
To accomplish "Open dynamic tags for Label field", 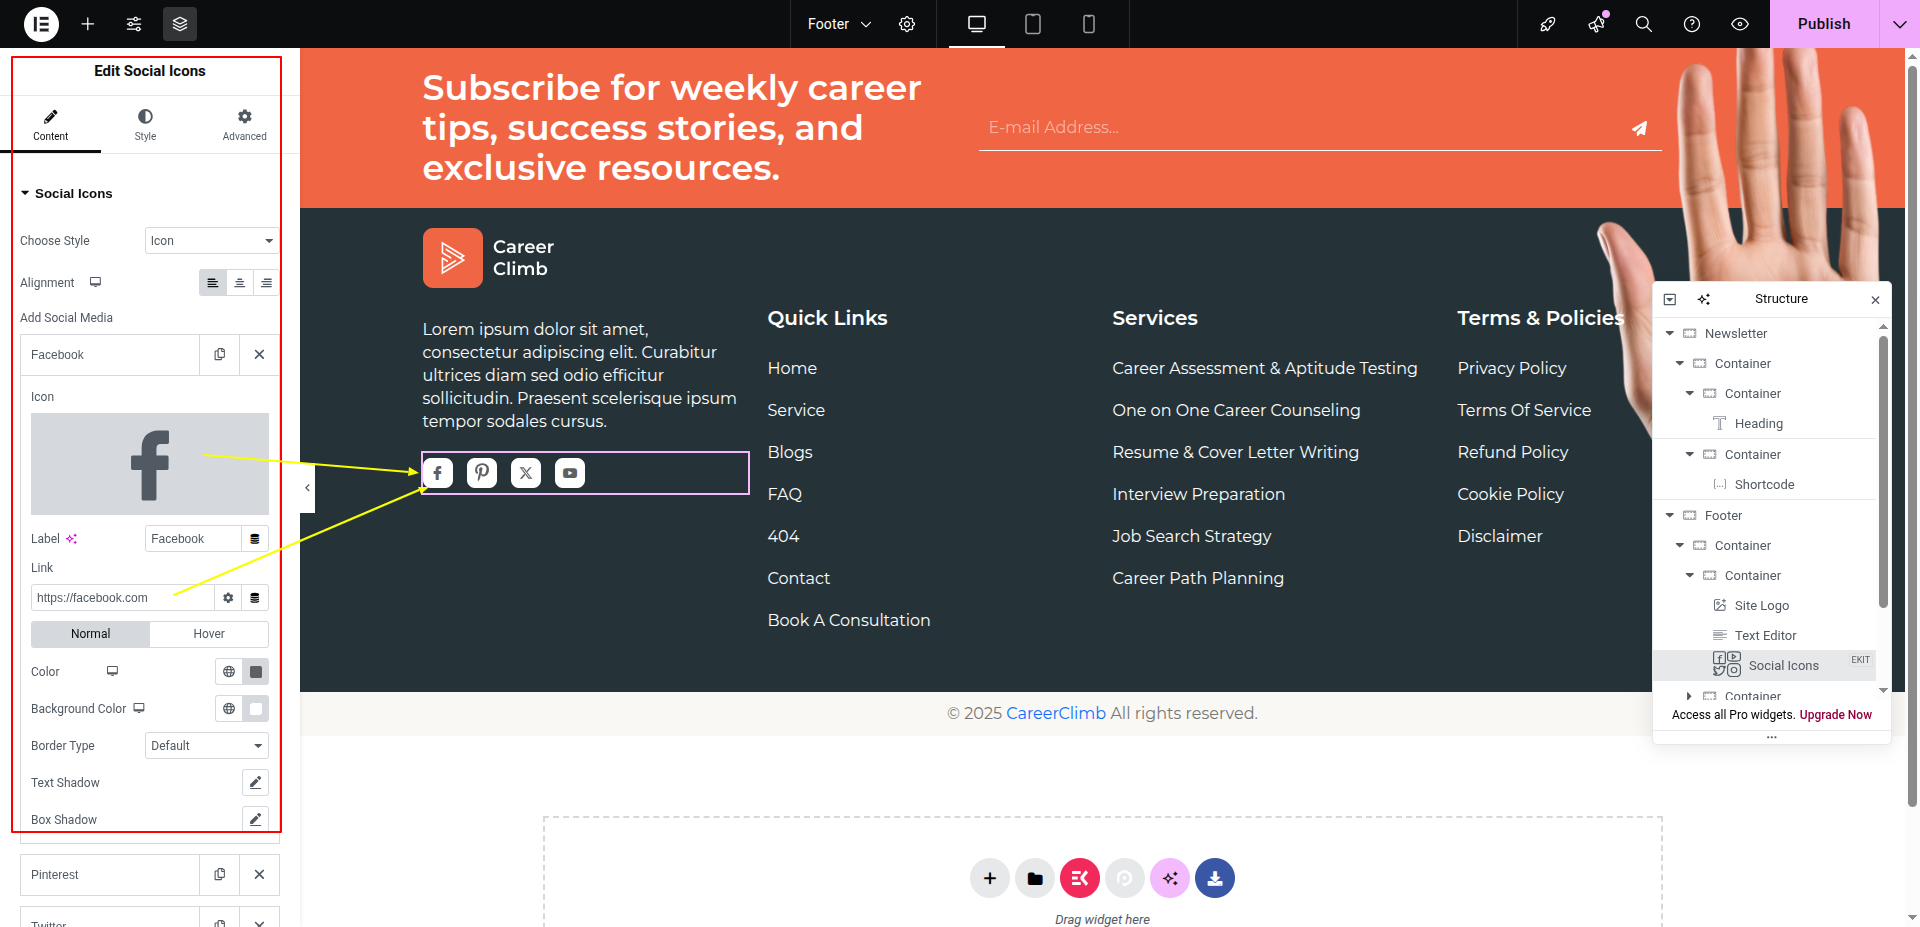I will point(255,538).
